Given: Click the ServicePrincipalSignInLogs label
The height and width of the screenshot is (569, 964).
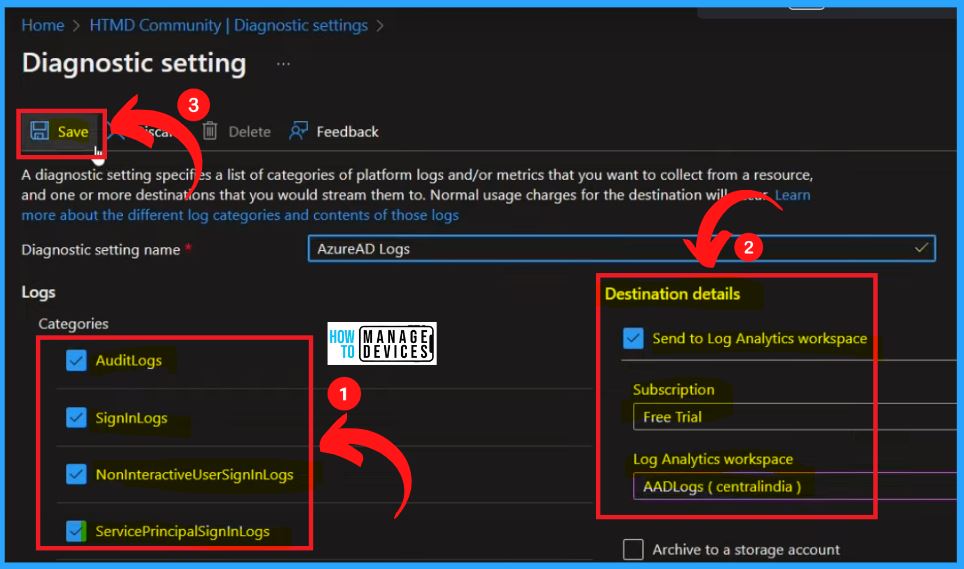Looking at the screenshot, I should [x=183, y=531].
